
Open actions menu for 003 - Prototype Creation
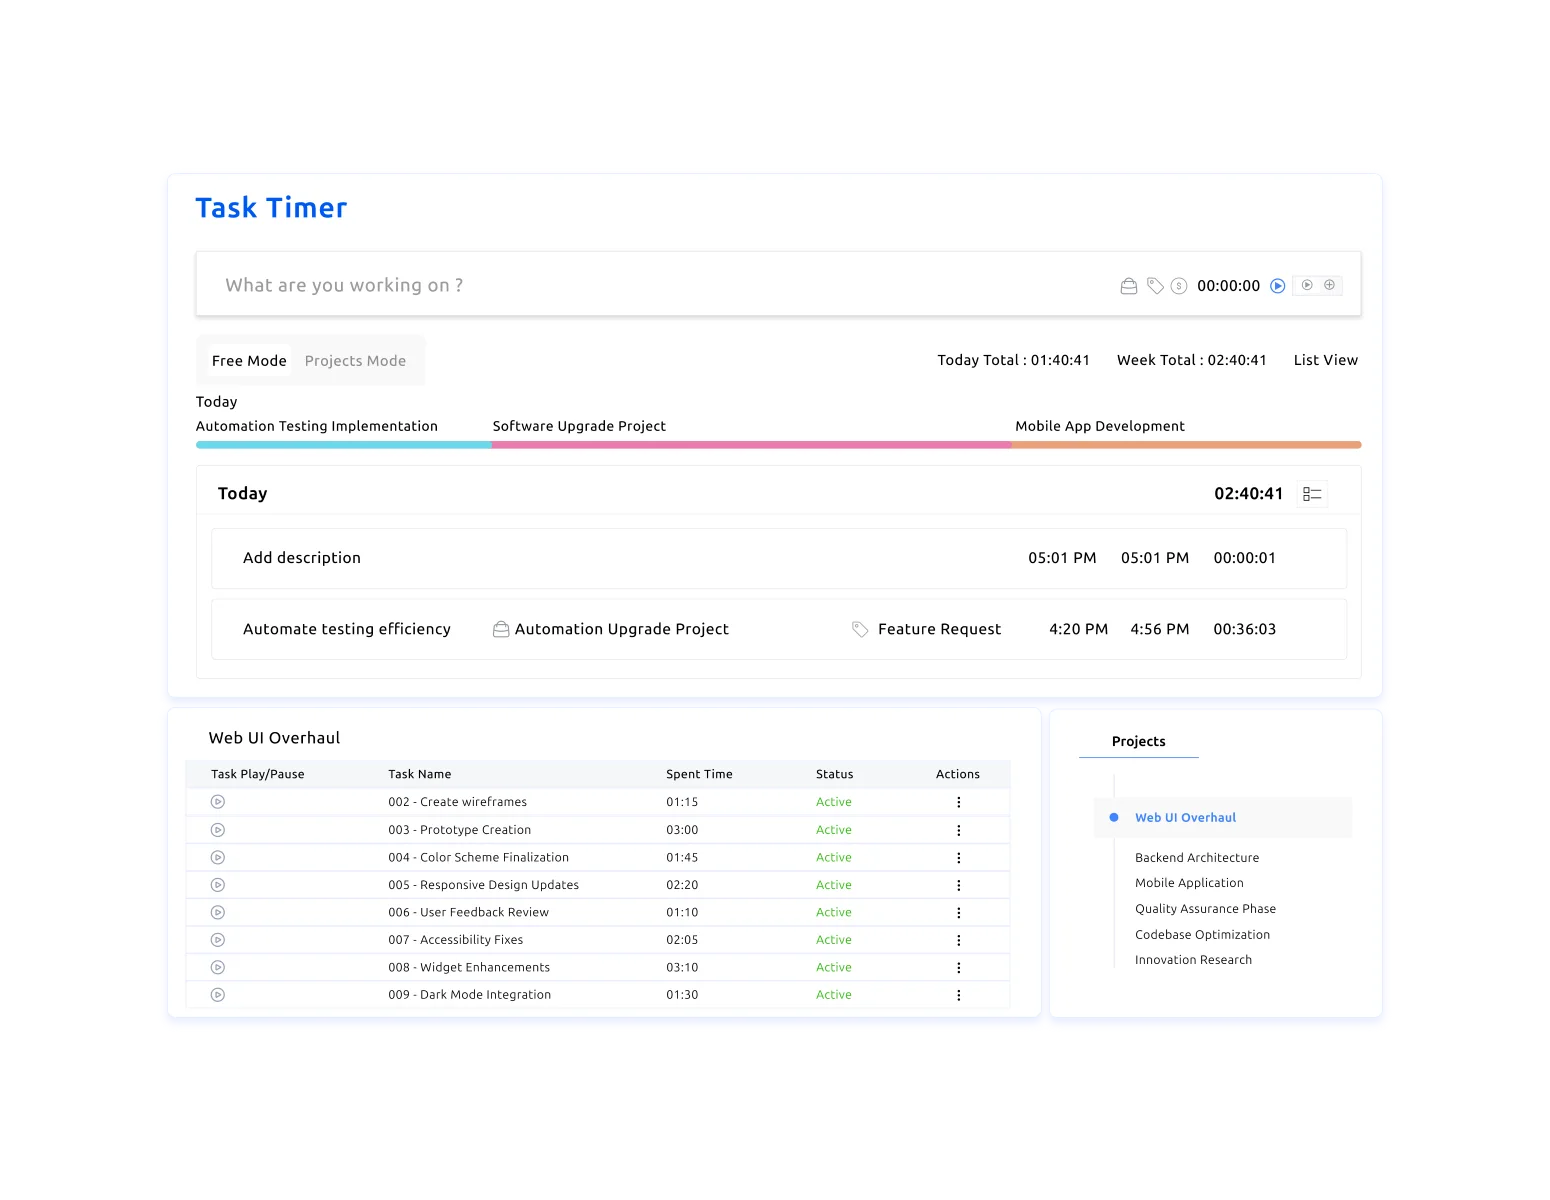click(x=958, y=829)
